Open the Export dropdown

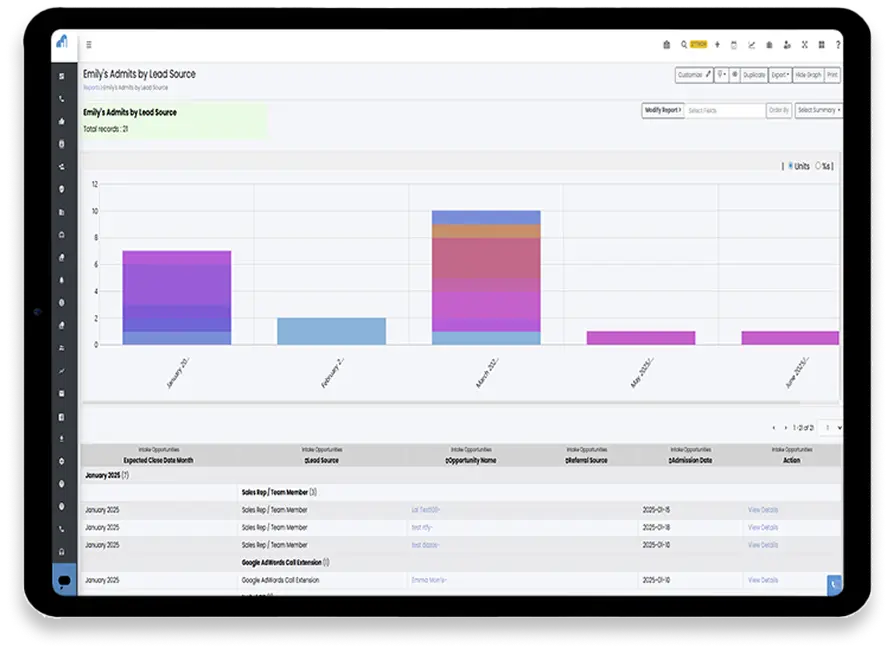click(780, 75)
